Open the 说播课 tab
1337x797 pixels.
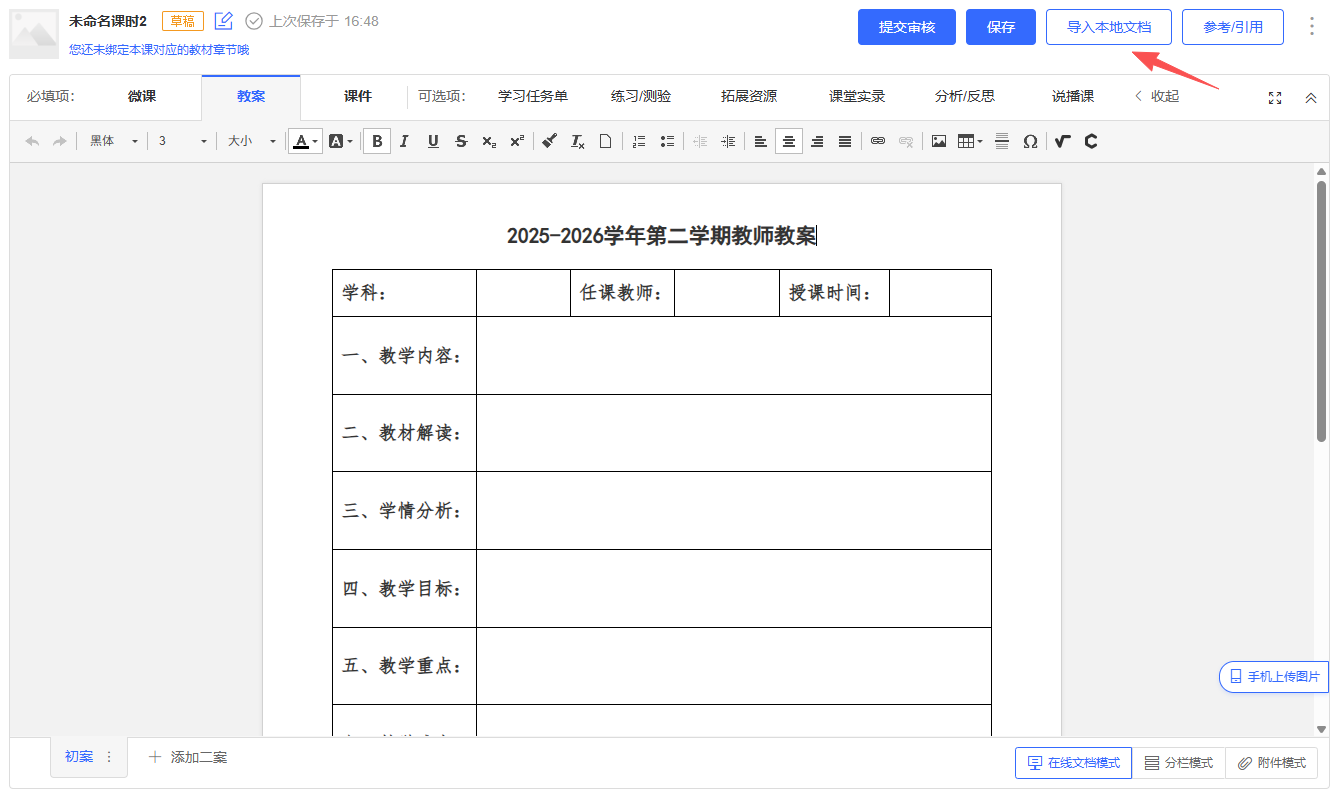pos(1073,97)
